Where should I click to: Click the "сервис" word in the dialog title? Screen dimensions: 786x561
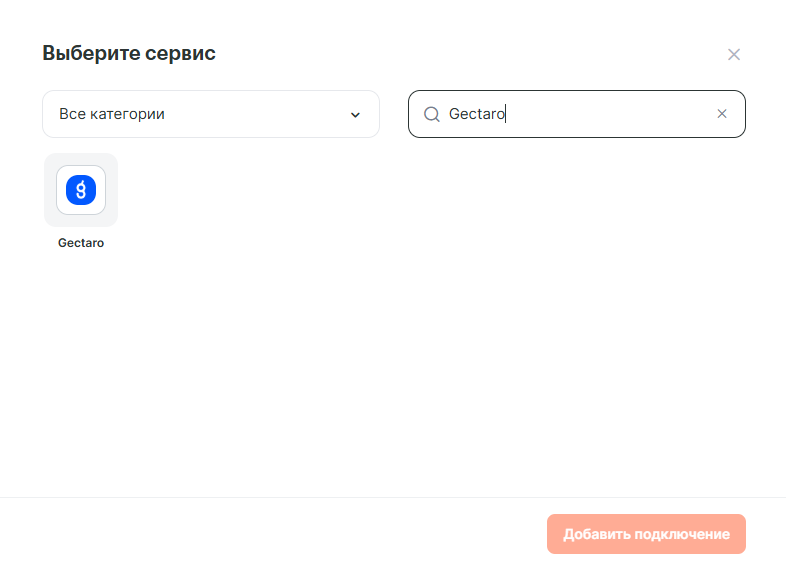pyautogui.click(x=180, y=54)
